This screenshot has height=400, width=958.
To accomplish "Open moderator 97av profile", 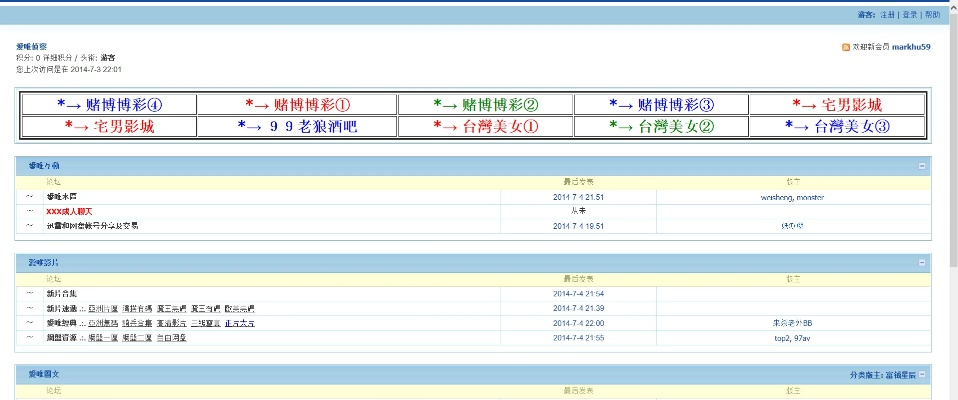I will click(803, 338).
